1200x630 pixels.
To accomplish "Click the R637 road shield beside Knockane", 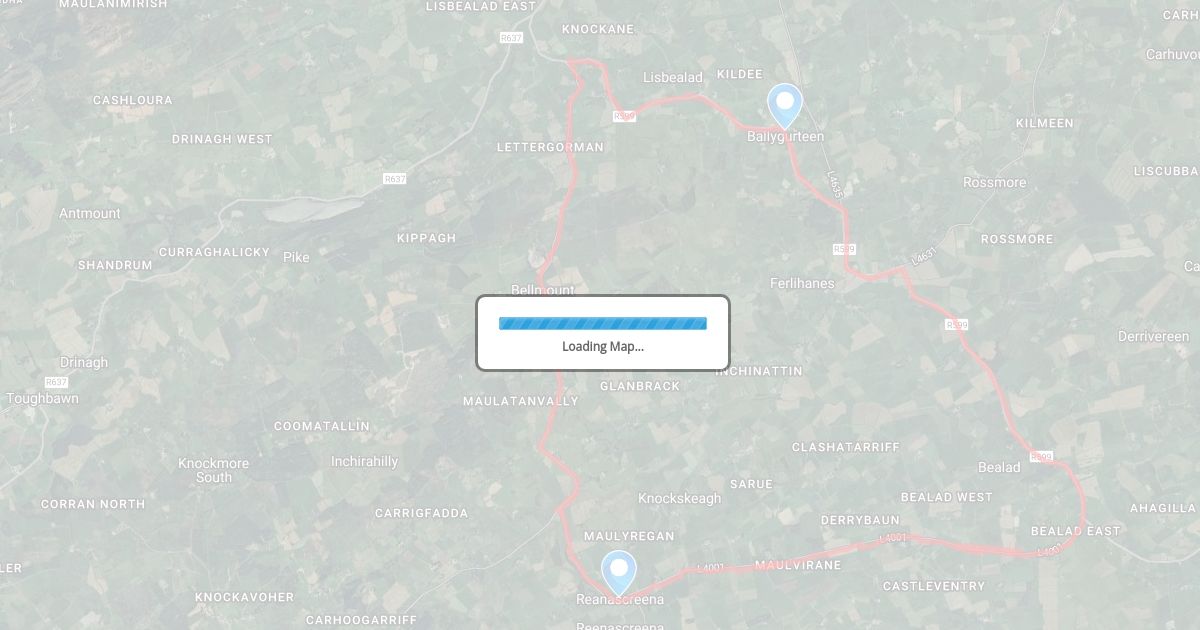I will [511, 37].
